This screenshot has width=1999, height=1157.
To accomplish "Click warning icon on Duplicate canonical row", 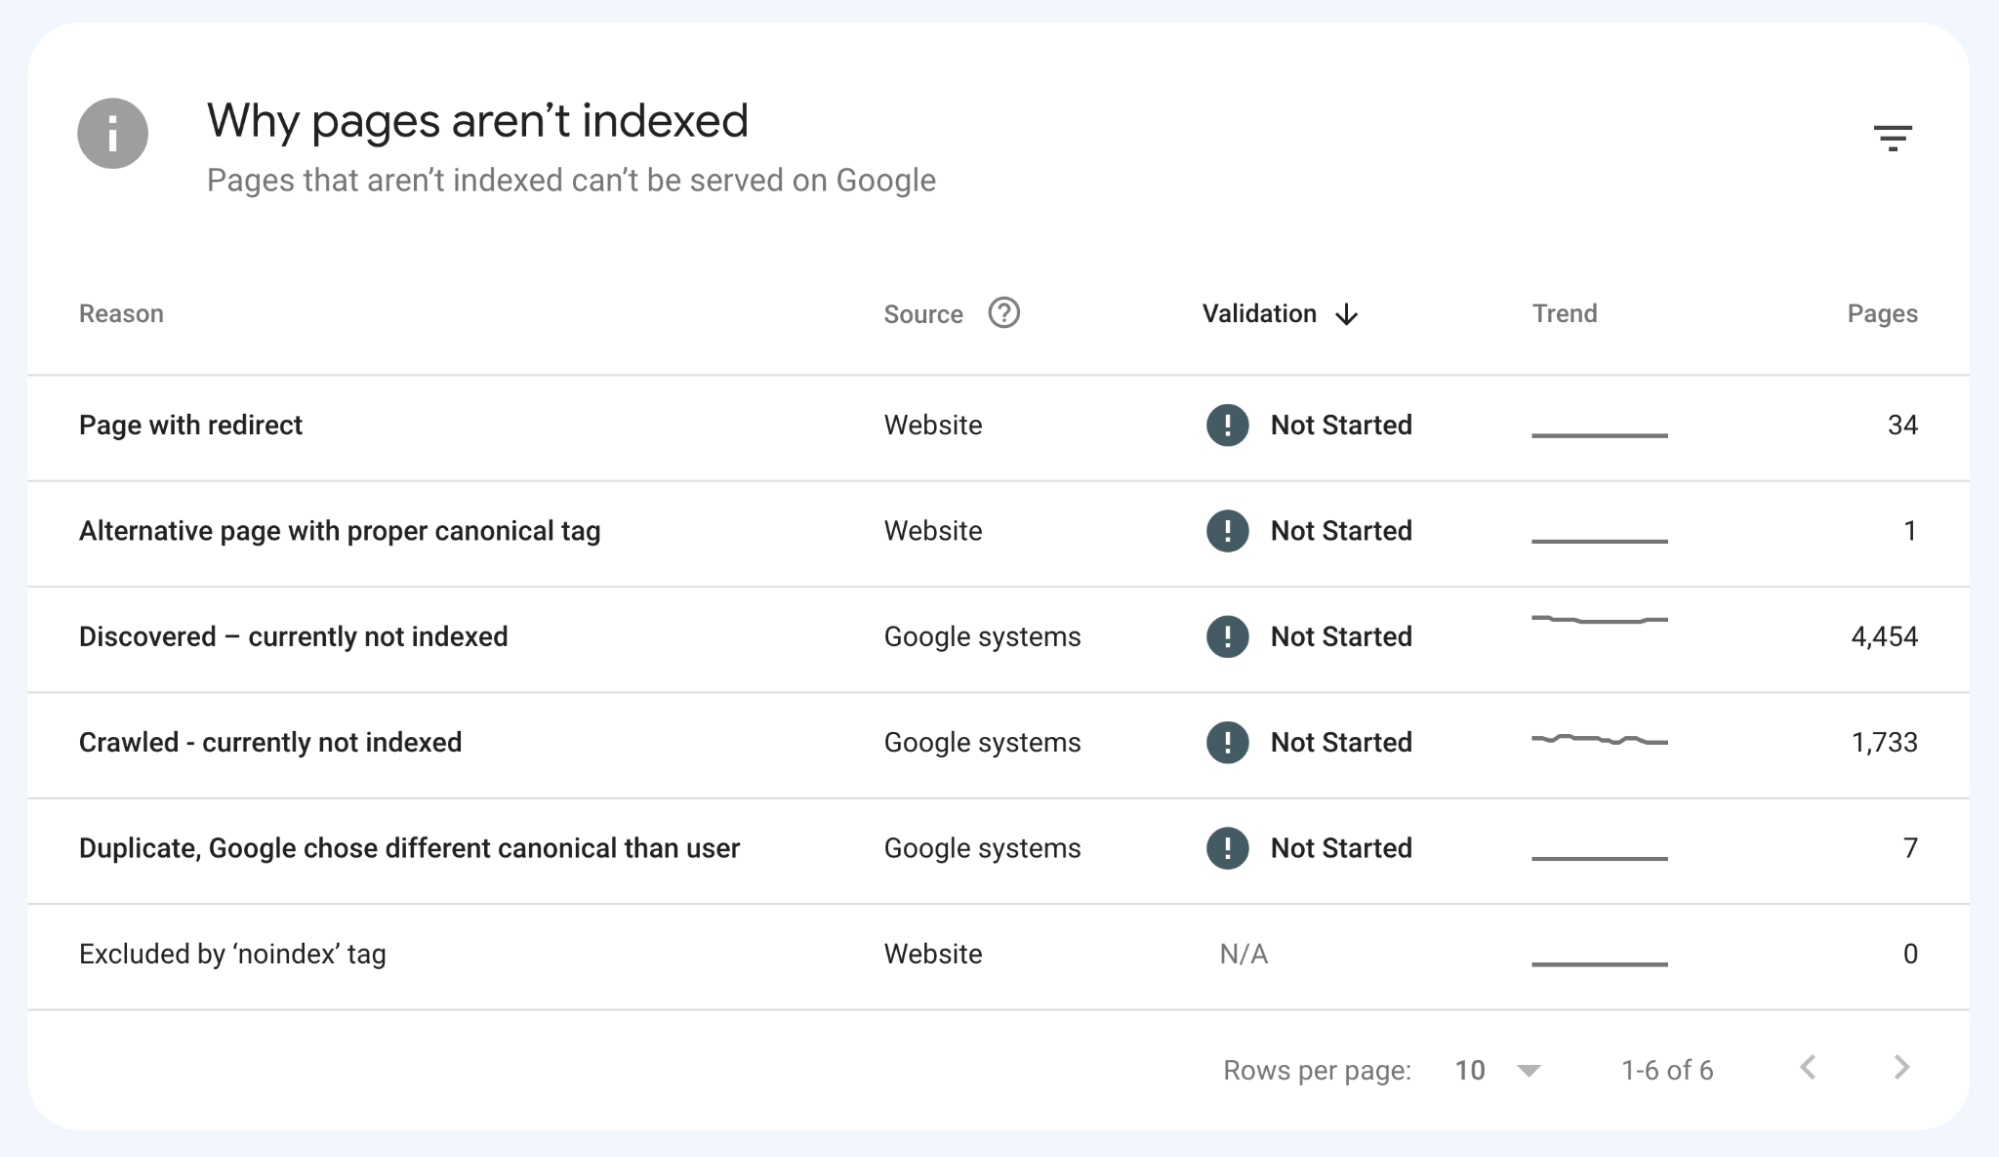I will [x=1228, y=848].
